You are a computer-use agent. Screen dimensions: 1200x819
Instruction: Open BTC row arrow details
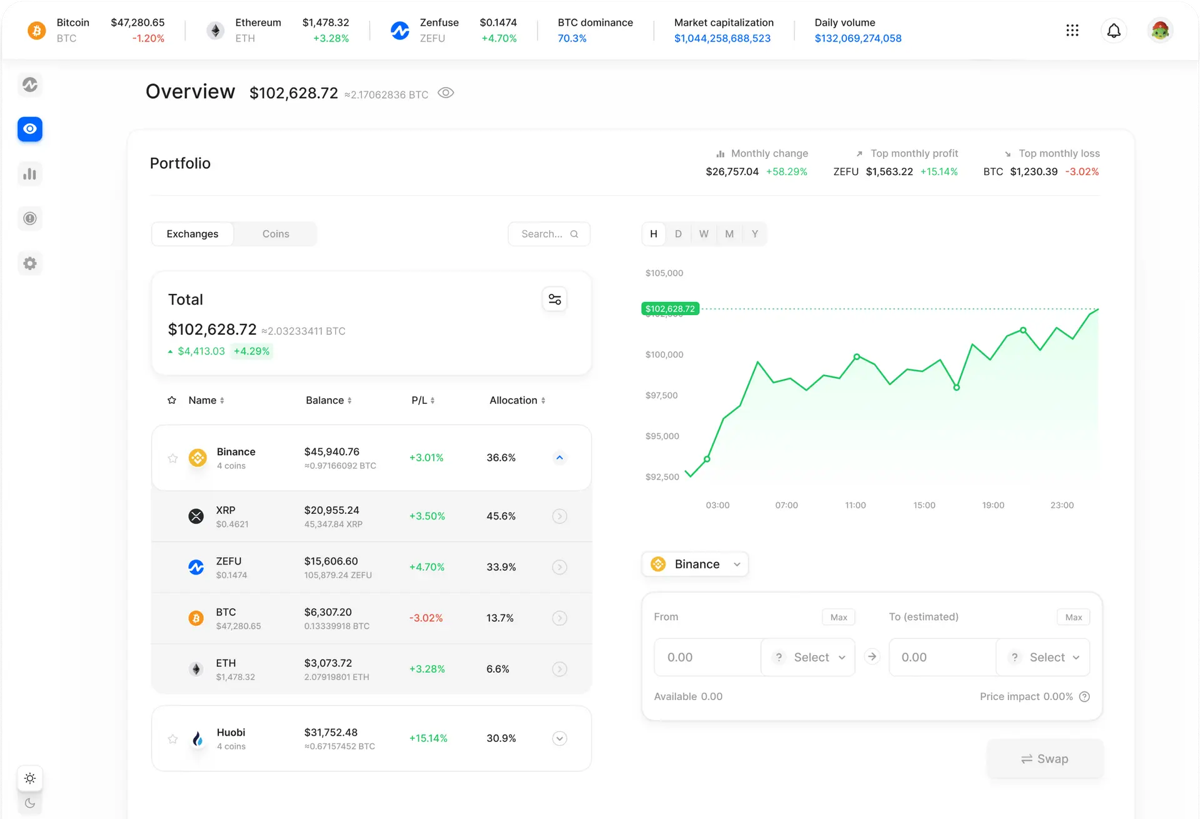pos(560,618)
